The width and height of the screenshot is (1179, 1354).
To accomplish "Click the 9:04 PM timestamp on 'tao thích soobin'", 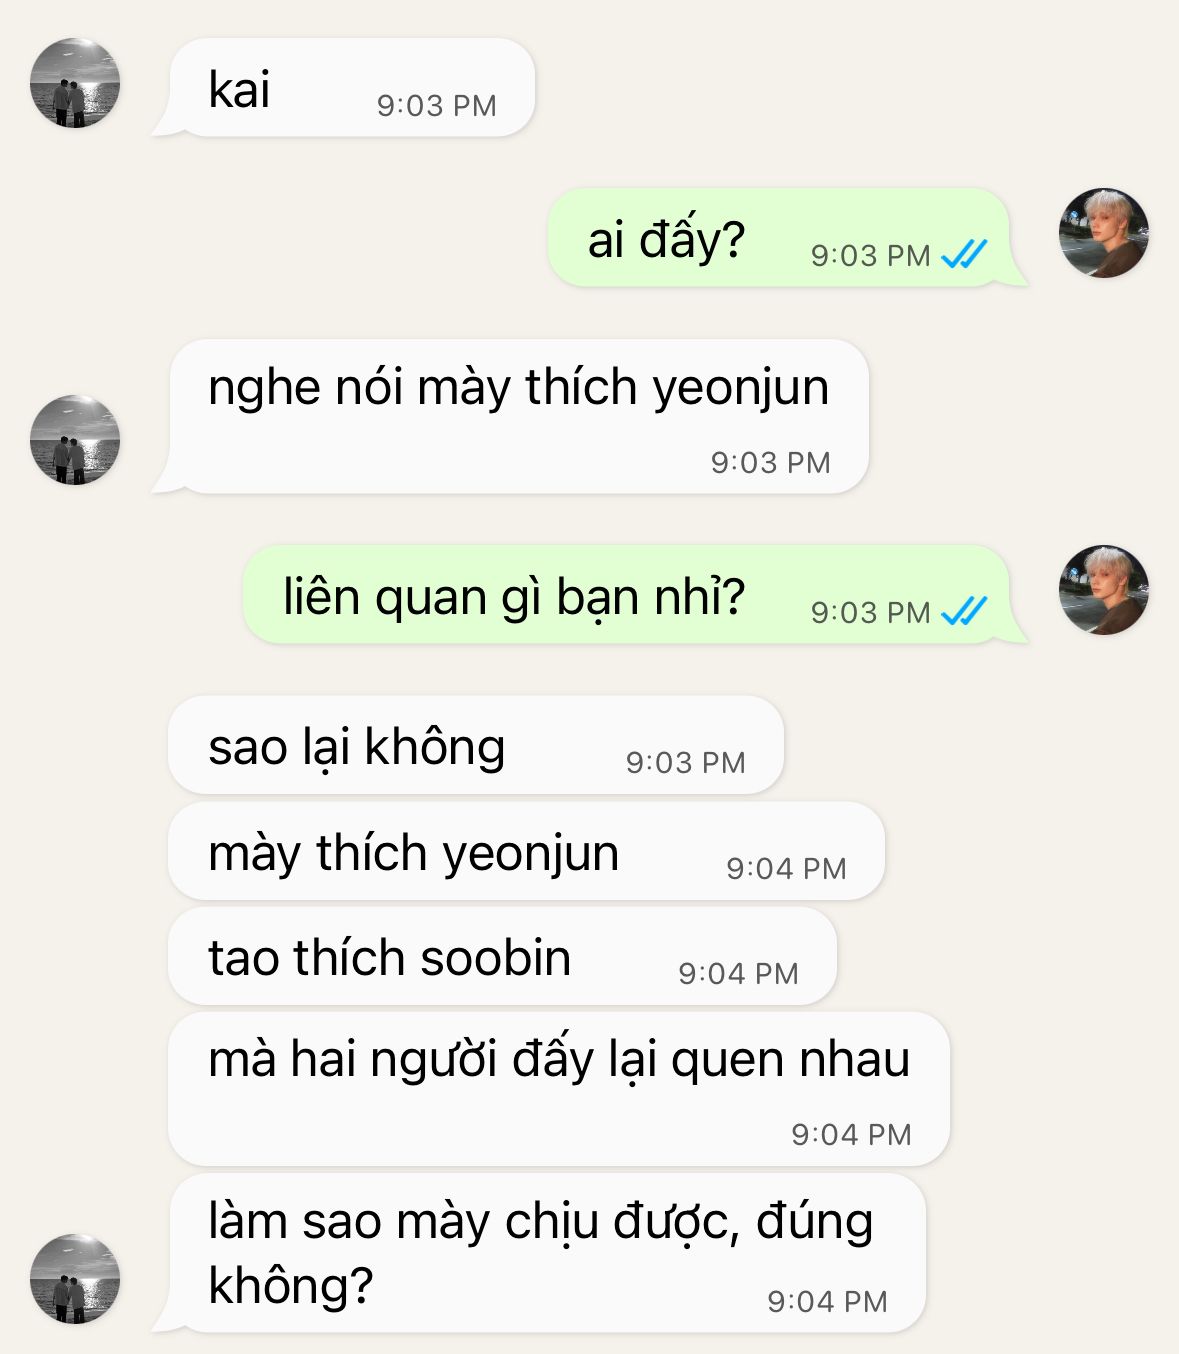I will [739, 974].
